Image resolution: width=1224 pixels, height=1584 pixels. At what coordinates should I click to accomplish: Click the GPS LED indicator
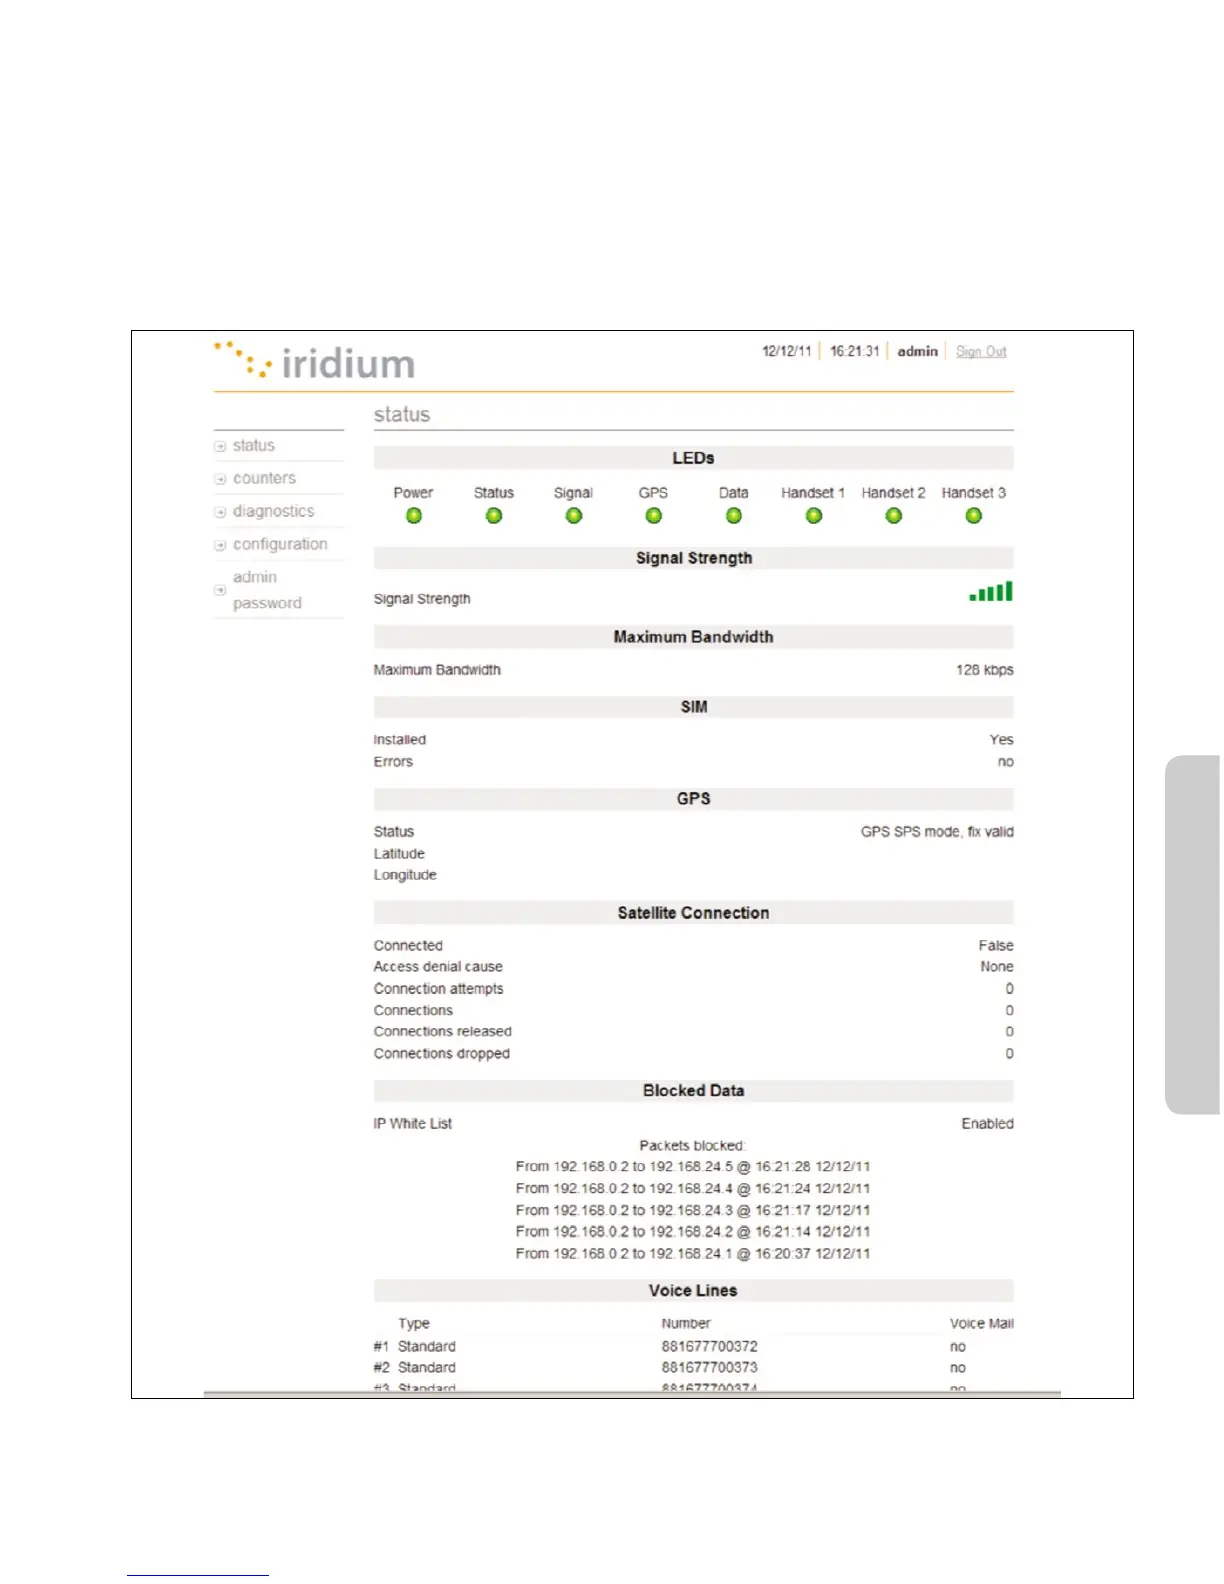[x=654, y=516]
